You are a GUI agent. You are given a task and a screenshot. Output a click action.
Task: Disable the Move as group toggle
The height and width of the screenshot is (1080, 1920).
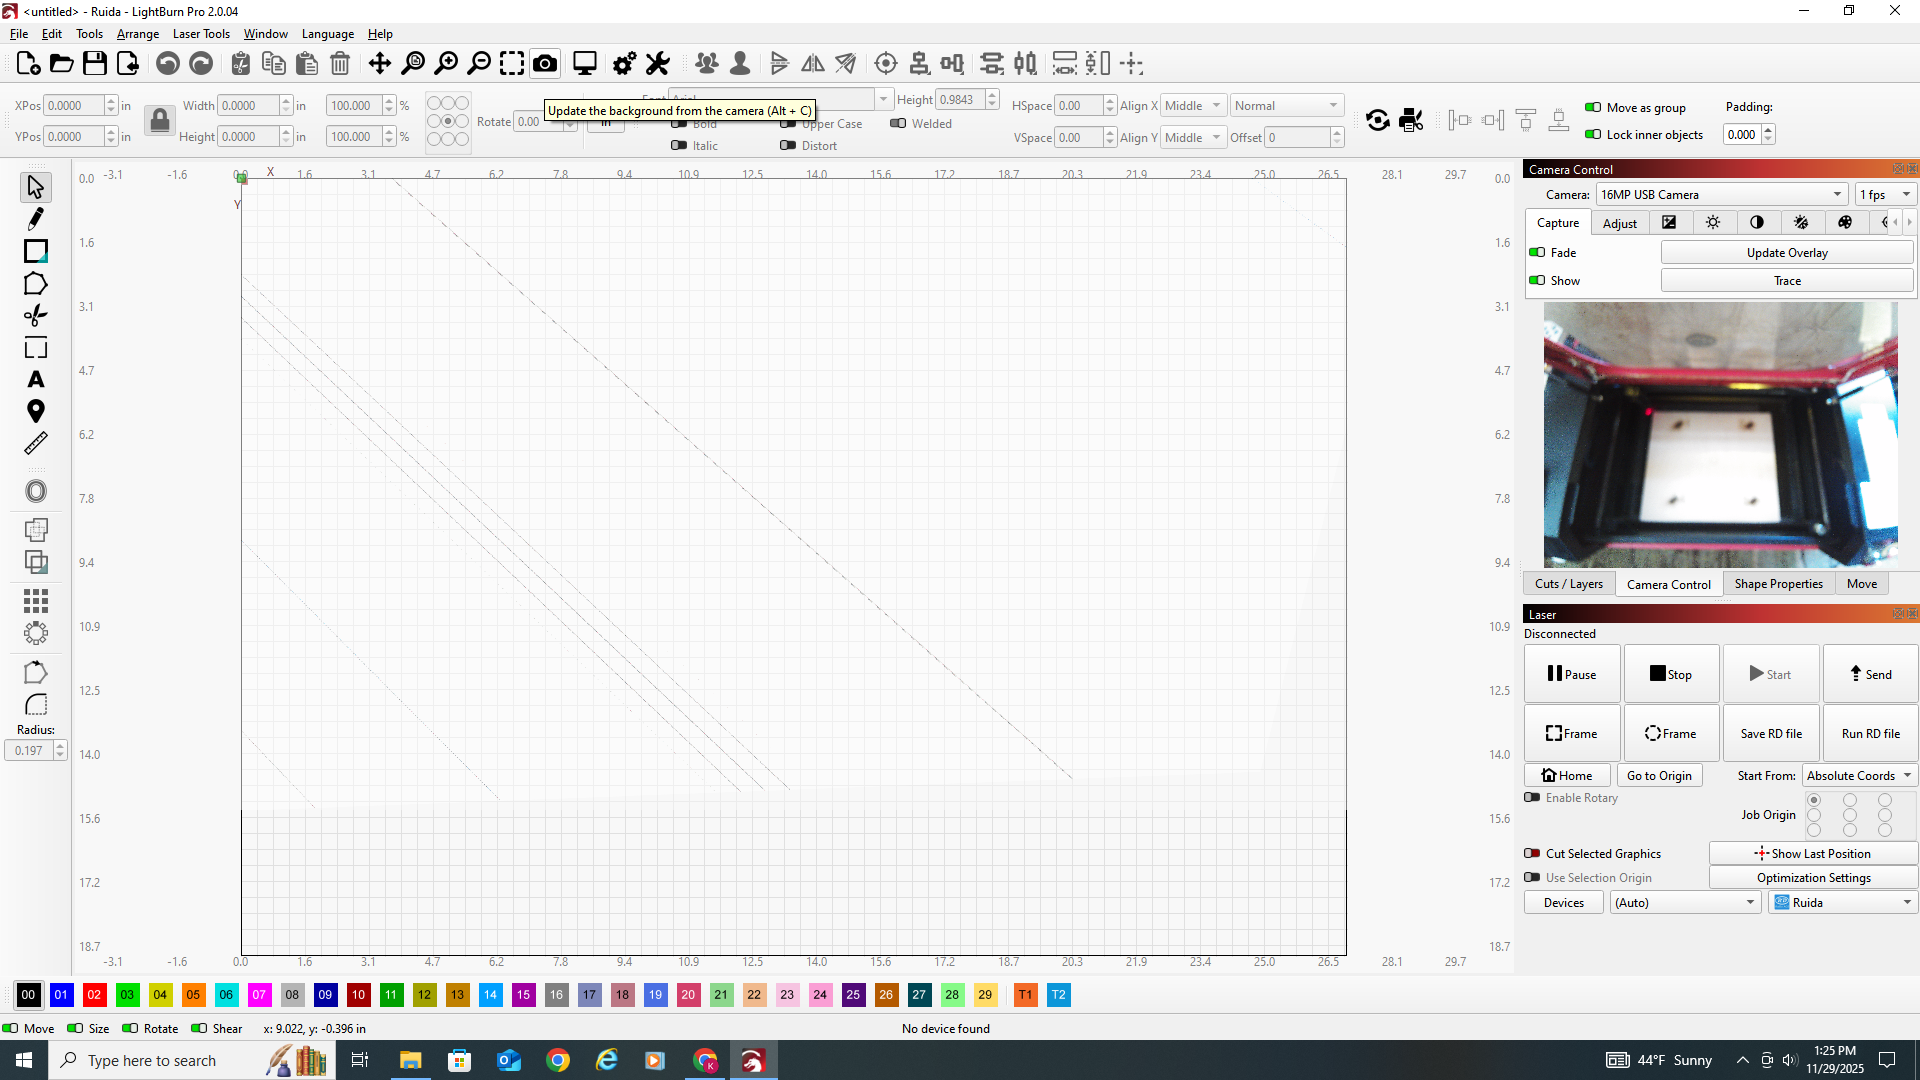click(1593, 108)
